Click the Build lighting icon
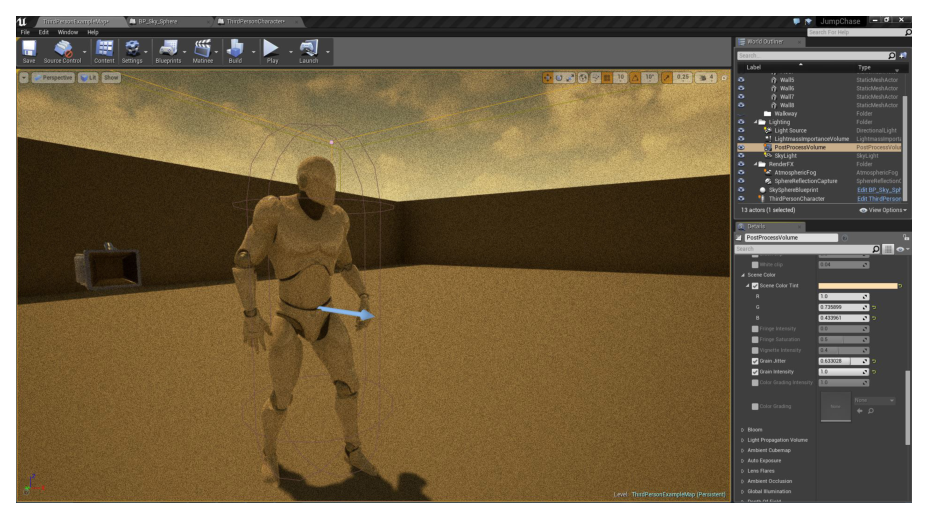Viewport: 929px width, 519px height. [x=235, y=52]
